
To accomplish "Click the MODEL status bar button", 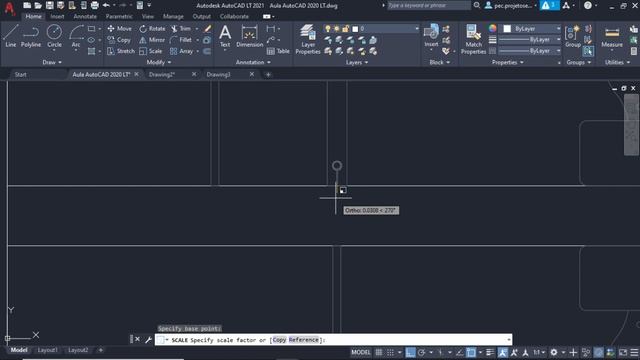I will tap(361, 352).
